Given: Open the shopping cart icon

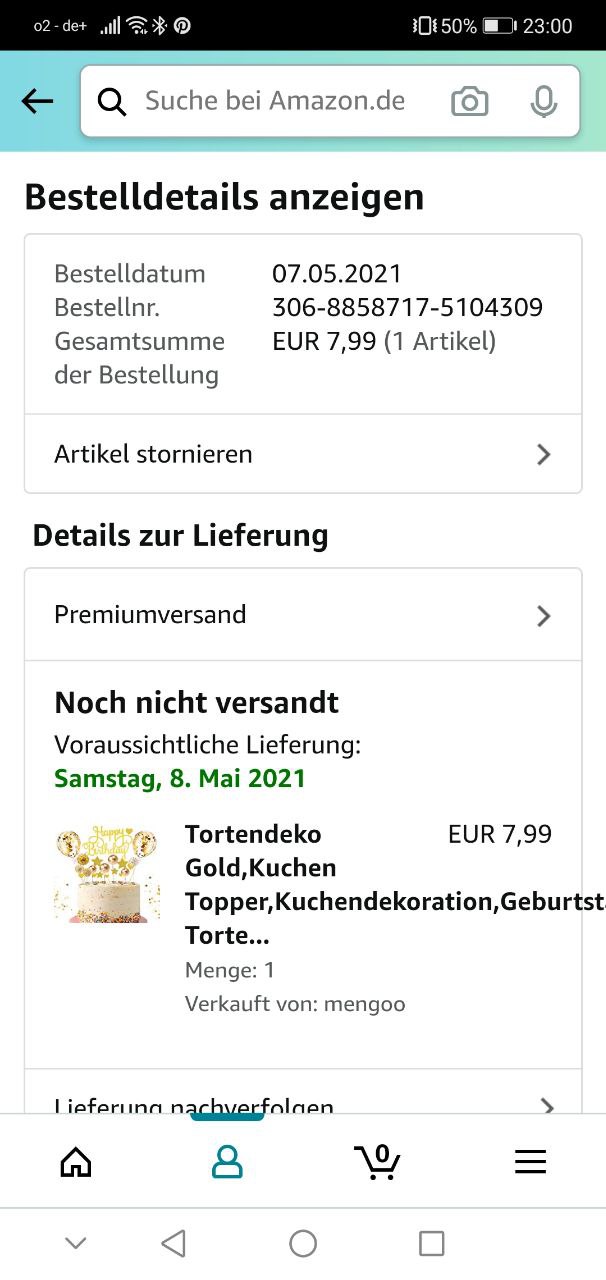Looking at the screenshot, I should (378, 1160).
